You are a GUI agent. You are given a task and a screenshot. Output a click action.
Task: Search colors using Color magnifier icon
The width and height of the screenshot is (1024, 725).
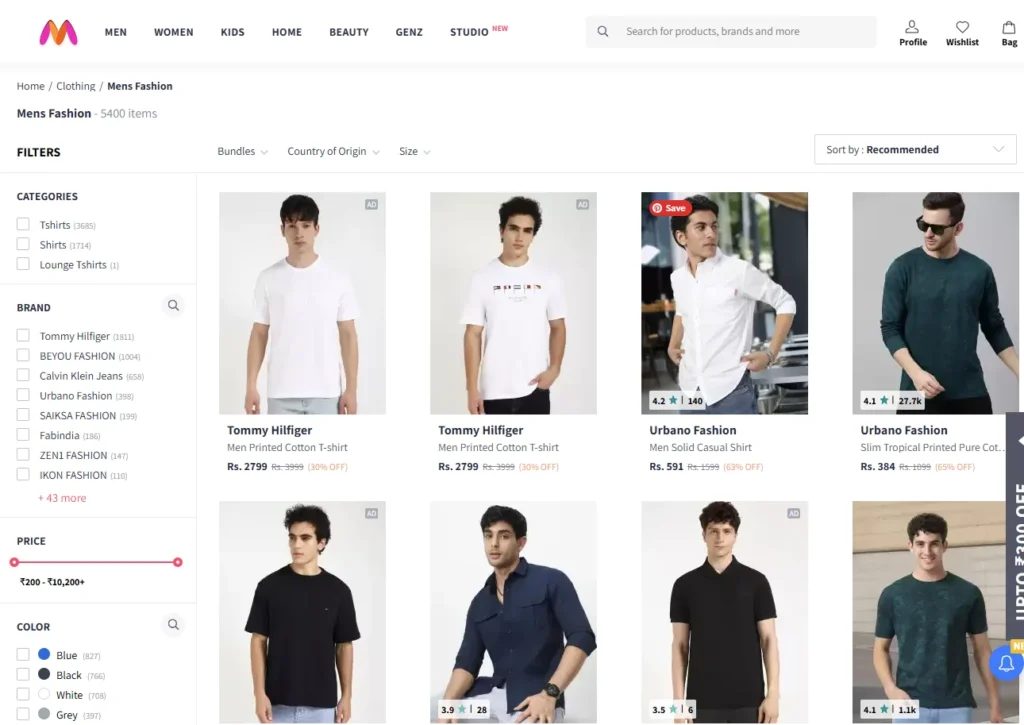173,624
